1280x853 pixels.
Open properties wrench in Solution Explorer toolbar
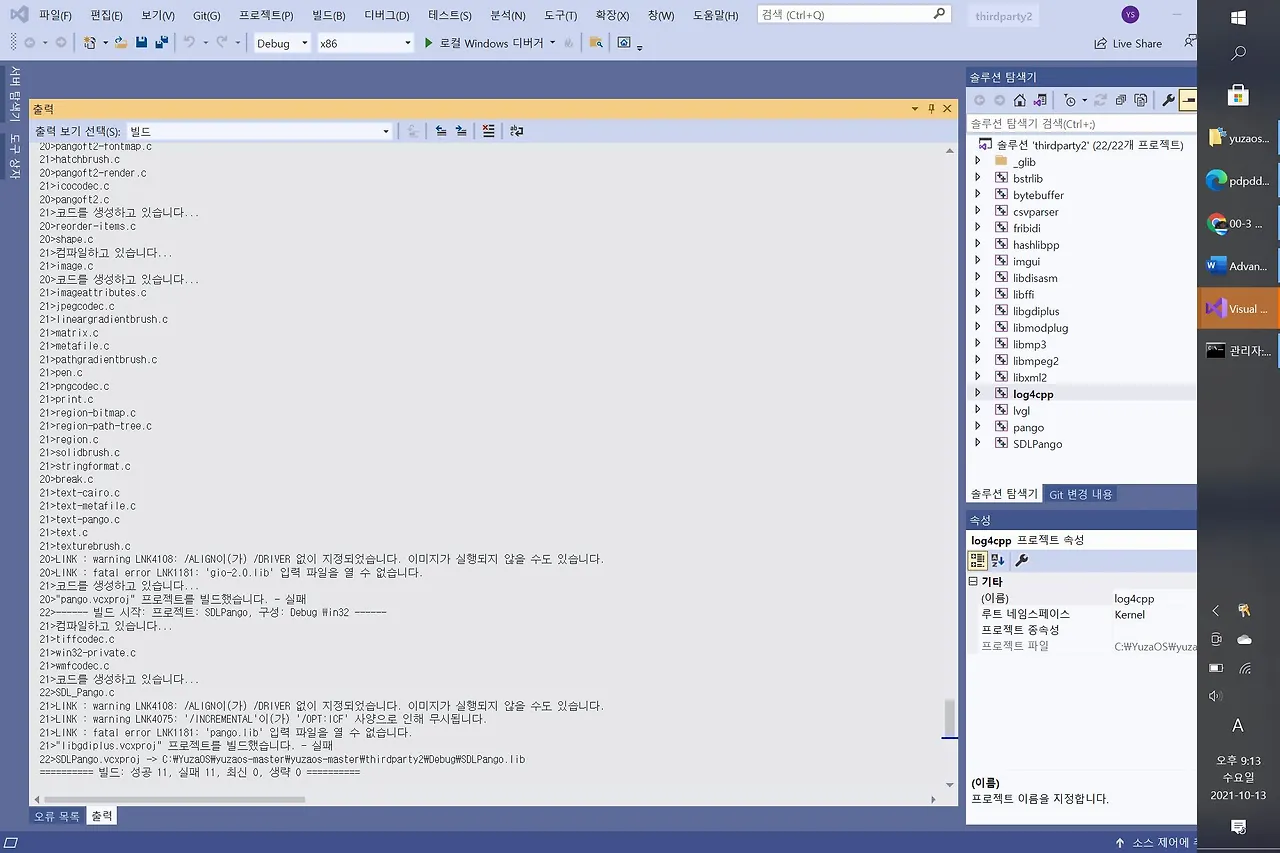pyautogui.click(x=1168, y=100)
